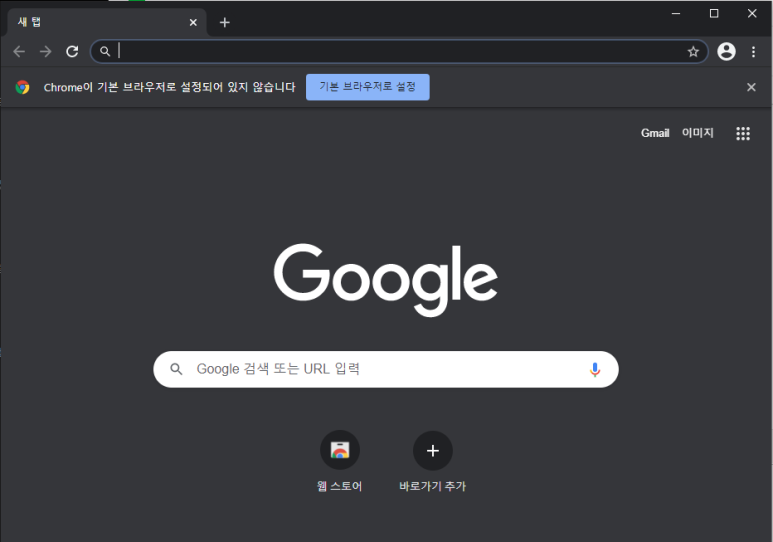773x542 pixels.
Task: Click the address bar input
Action: click(x=399, y=51)
